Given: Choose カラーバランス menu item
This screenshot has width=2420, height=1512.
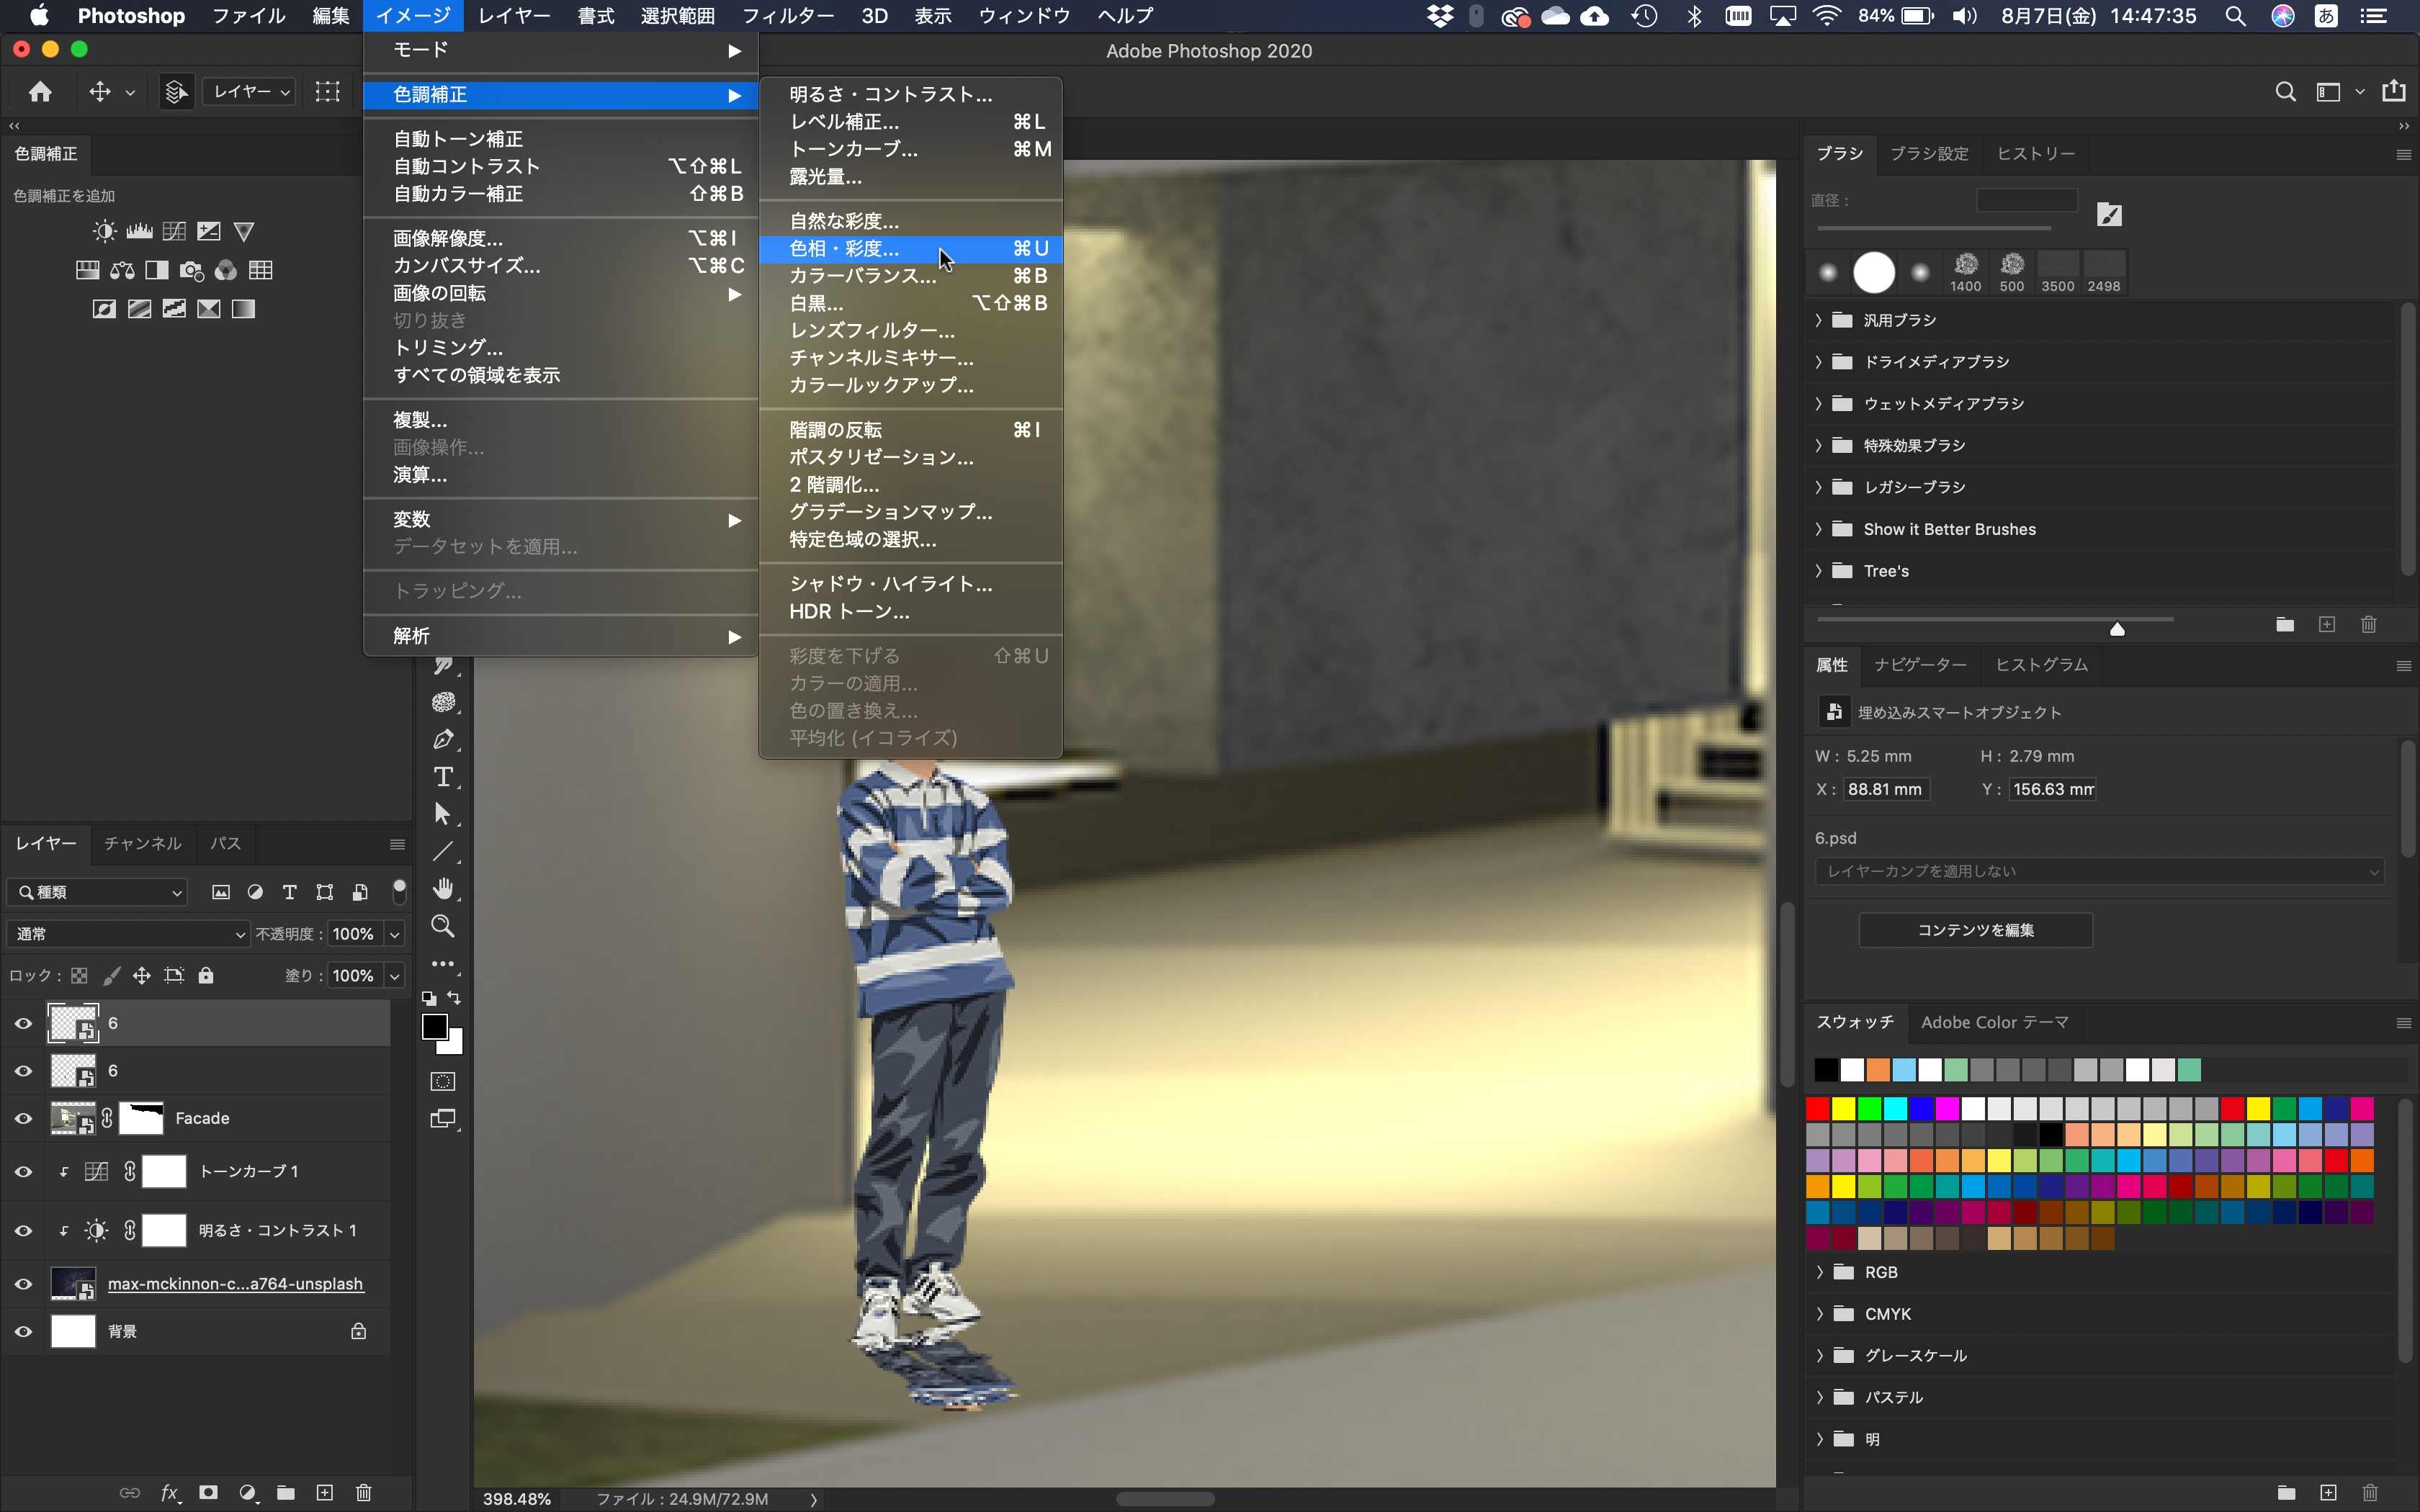Looking at the screenshot, I should coord(910,275).
